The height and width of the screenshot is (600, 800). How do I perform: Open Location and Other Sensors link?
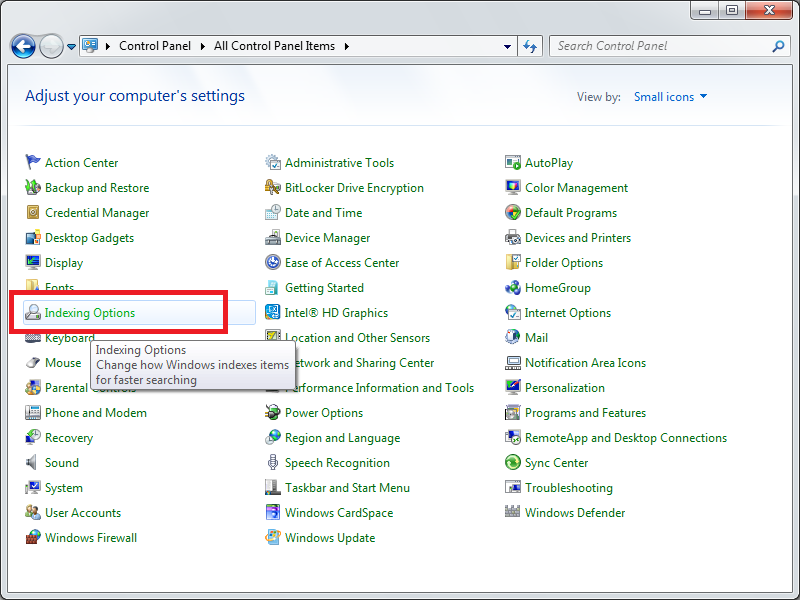(x=358, y=338)
